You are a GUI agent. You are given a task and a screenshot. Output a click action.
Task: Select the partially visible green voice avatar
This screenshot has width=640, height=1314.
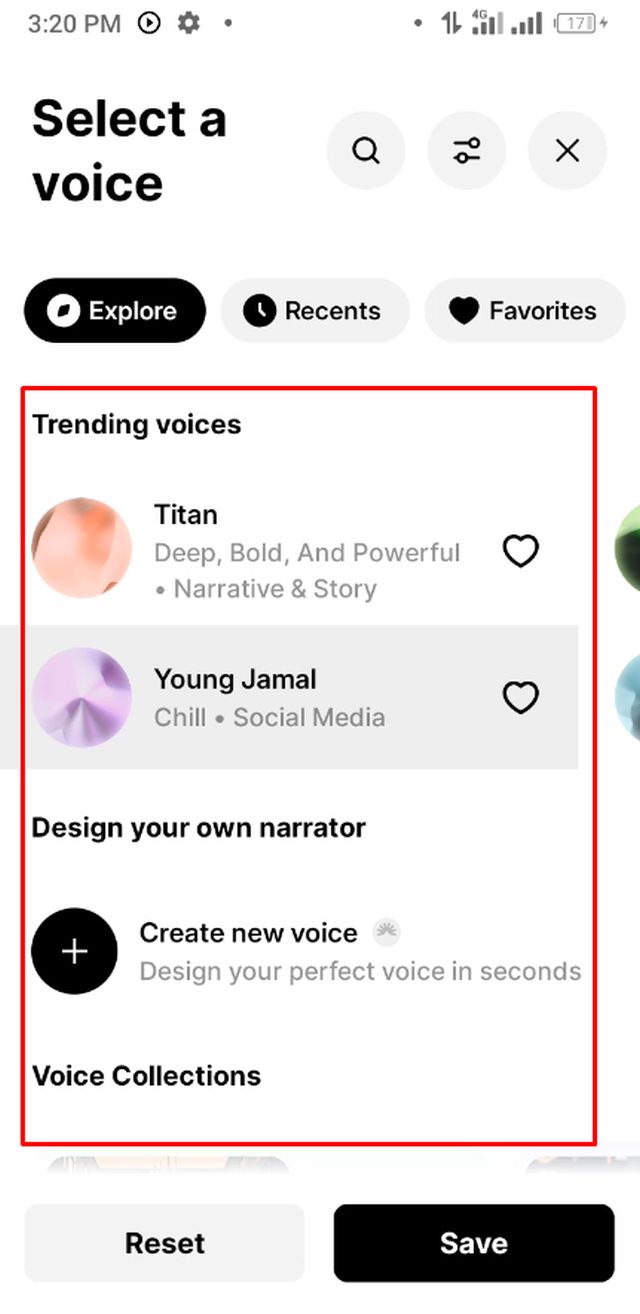click(629, 548)
